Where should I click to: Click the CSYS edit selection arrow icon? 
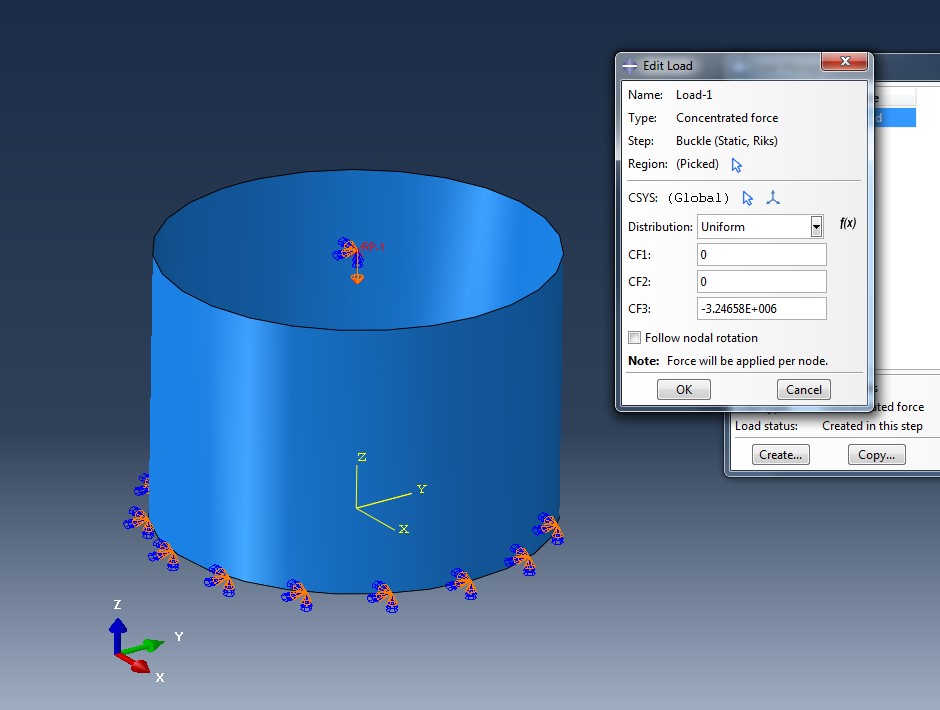pyautogui.click(x=747, y=198)
